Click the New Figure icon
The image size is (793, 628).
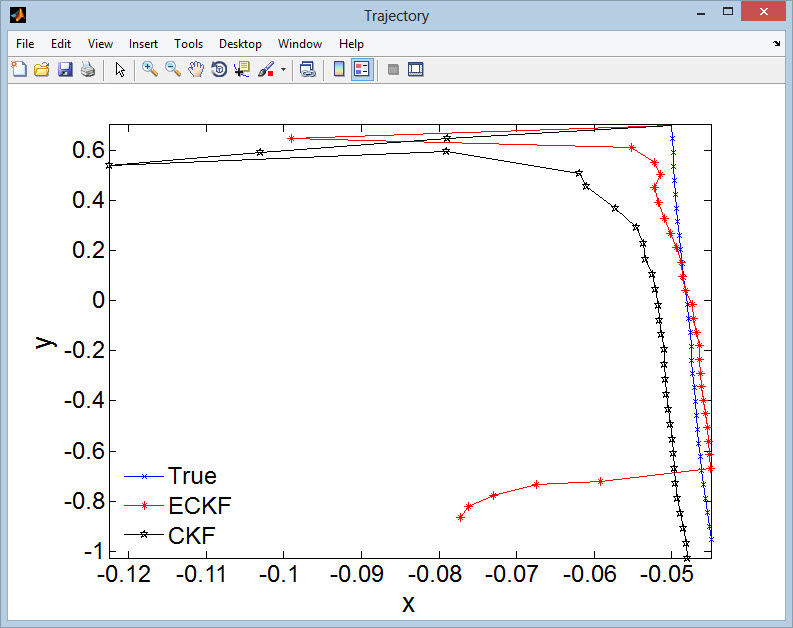[18, 69]
